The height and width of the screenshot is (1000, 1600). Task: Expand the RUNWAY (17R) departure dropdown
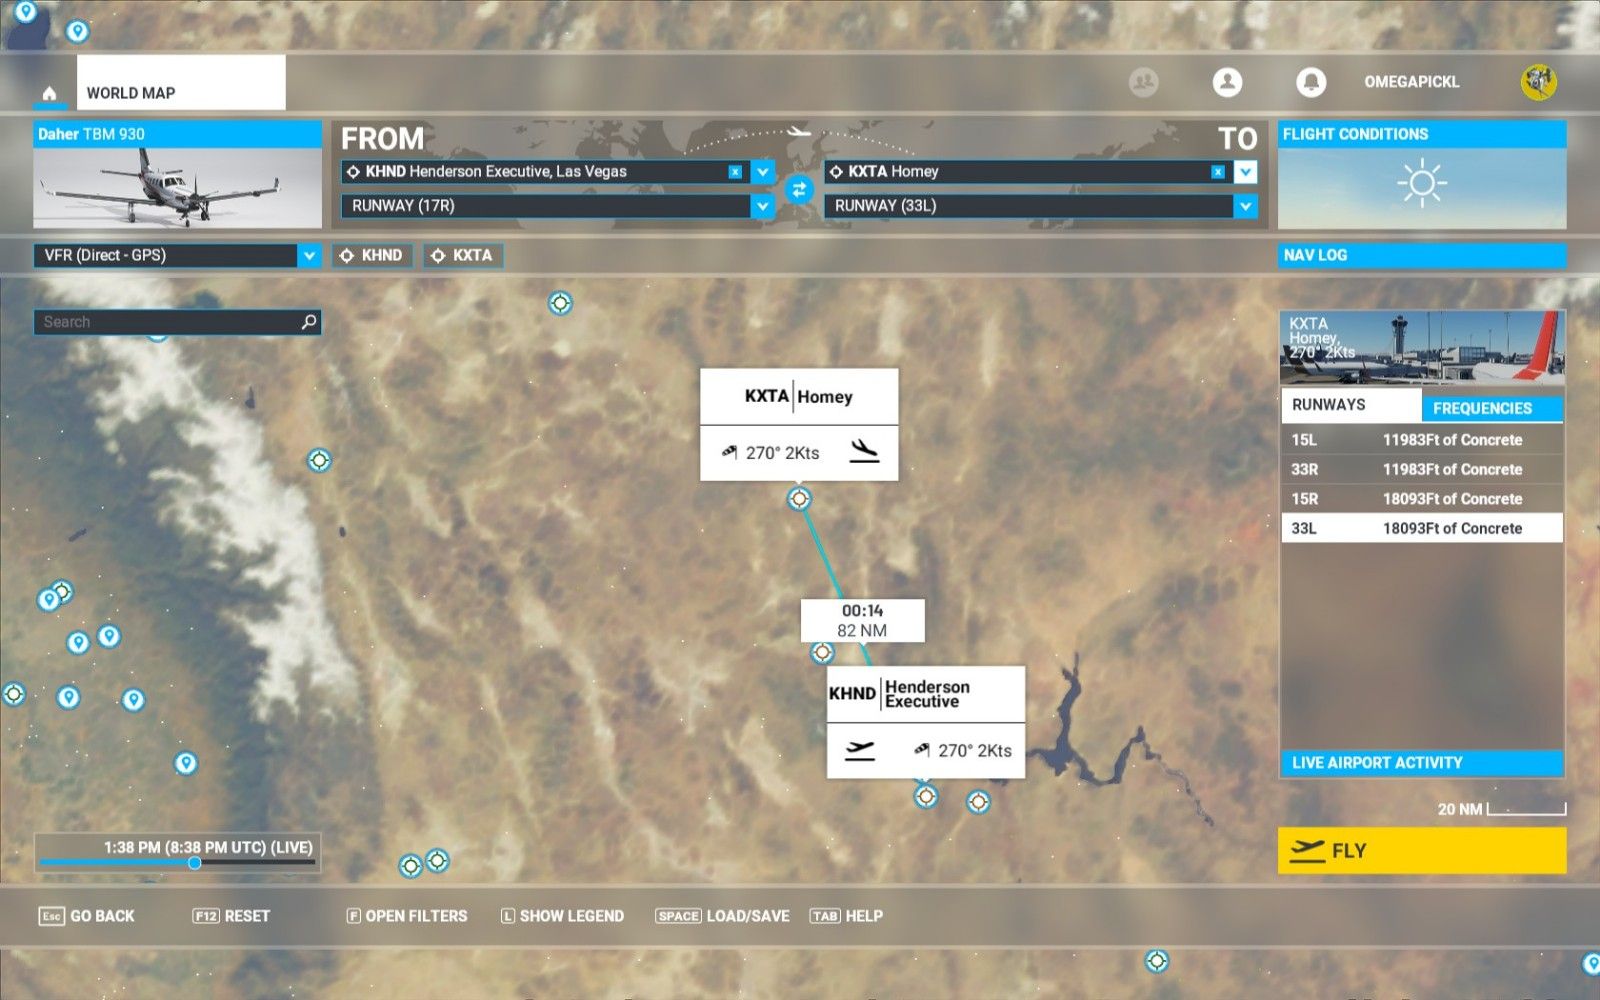pyautogui.click(x=762, y=206)
